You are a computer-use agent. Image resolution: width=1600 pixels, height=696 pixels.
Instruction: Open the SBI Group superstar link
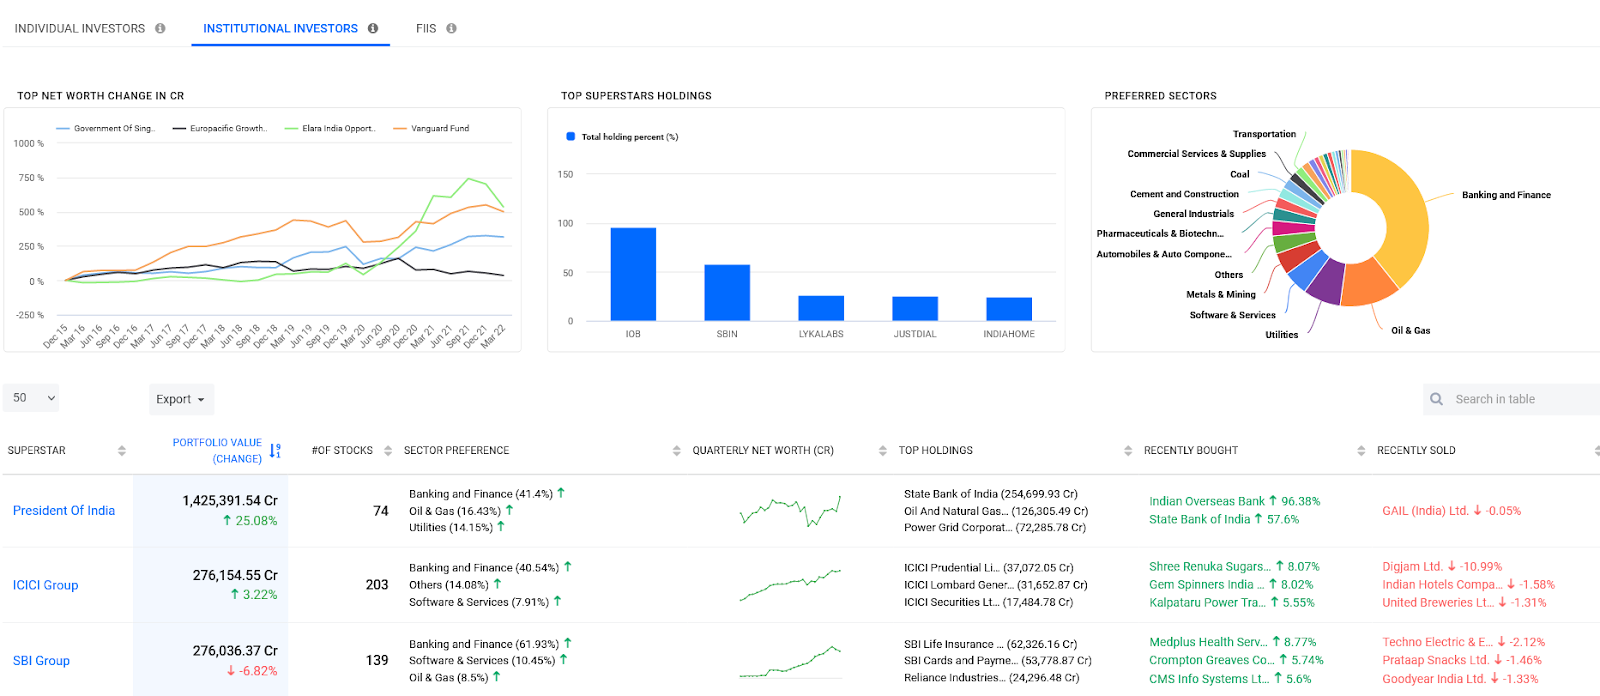[41, 661]
